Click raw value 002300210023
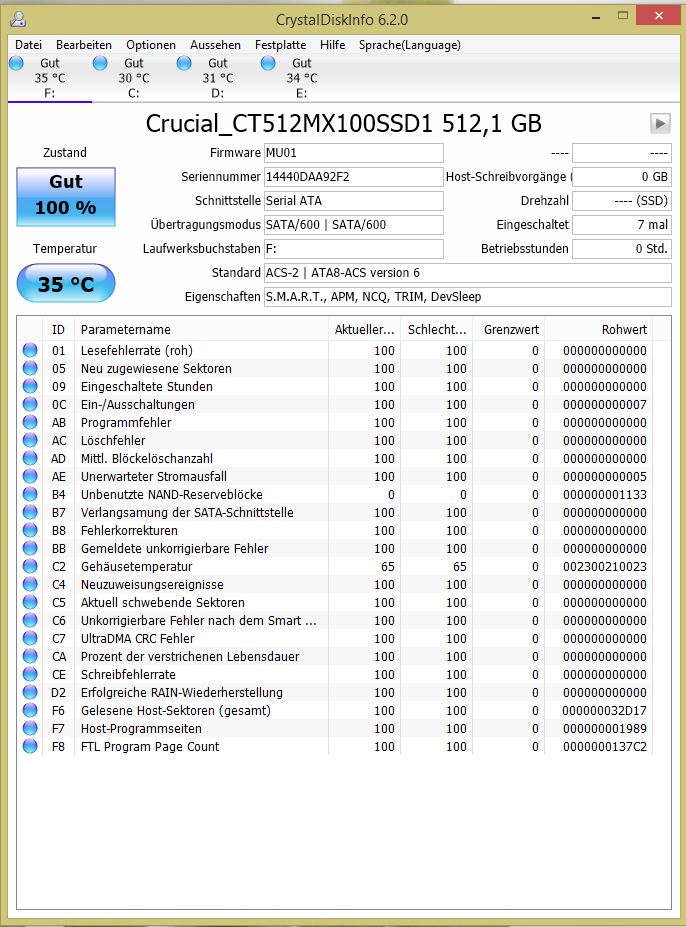This screenshot has width=686, height=927. pos(604,566)
